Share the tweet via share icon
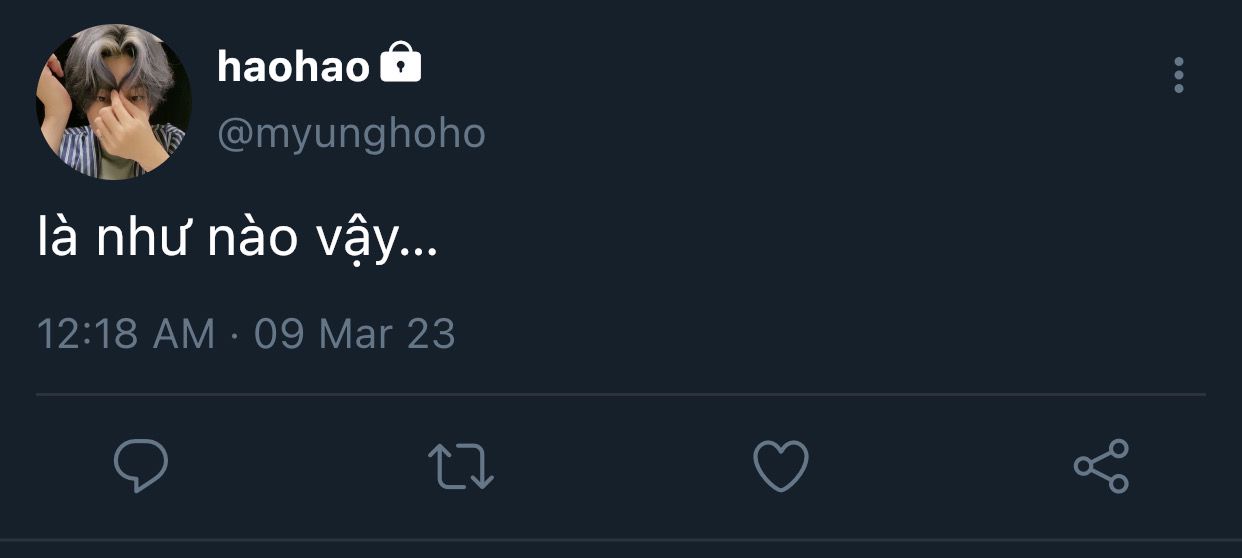The height and width of the screenshot is (558, 1242). [x=1101, y=466]
